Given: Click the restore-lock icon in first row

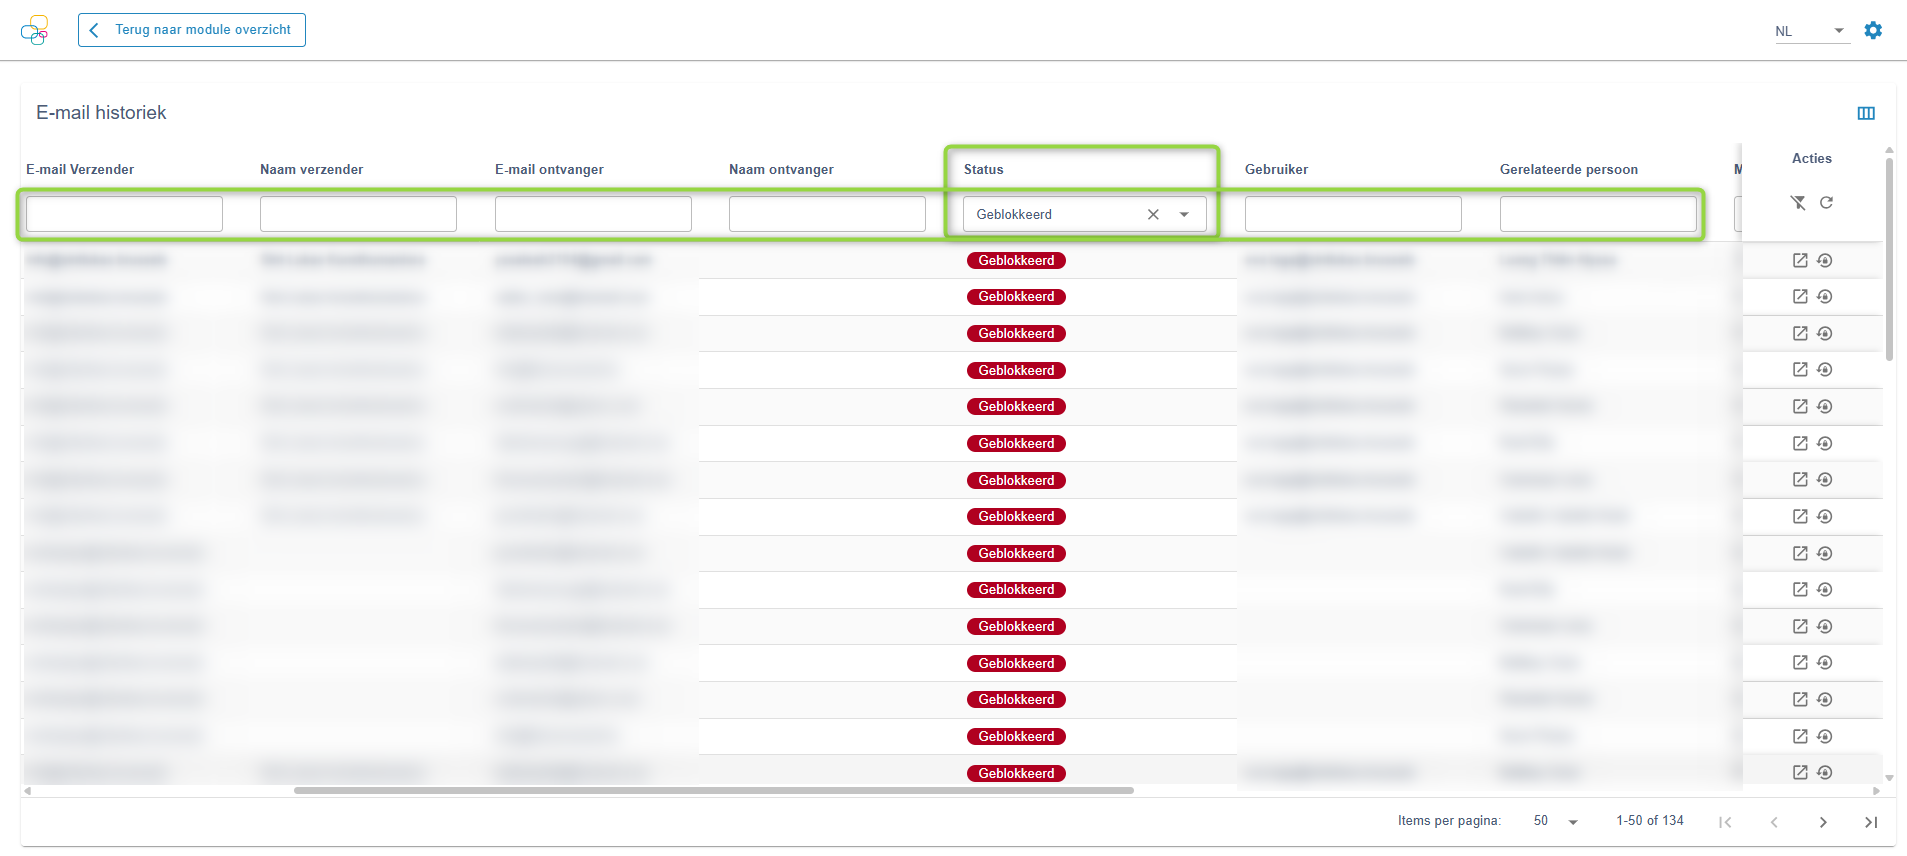Looking at the screenshot, I should click(x=1825, y=260).
